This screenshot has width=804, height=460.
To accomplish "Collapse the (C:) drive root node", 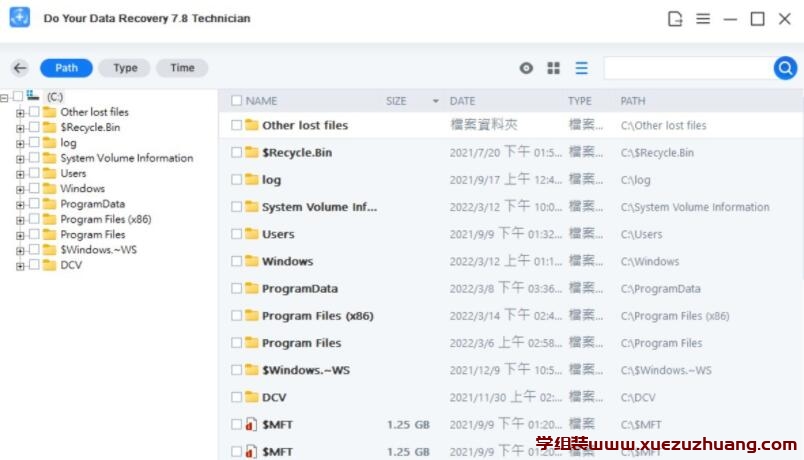I will tap(5, 97).
